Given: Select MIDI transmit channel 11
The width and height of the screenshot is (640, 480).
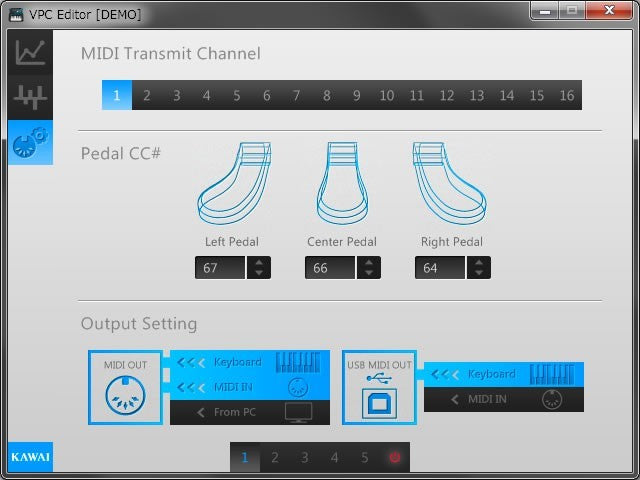Looking at the screenshot, I should click(417, 95).
